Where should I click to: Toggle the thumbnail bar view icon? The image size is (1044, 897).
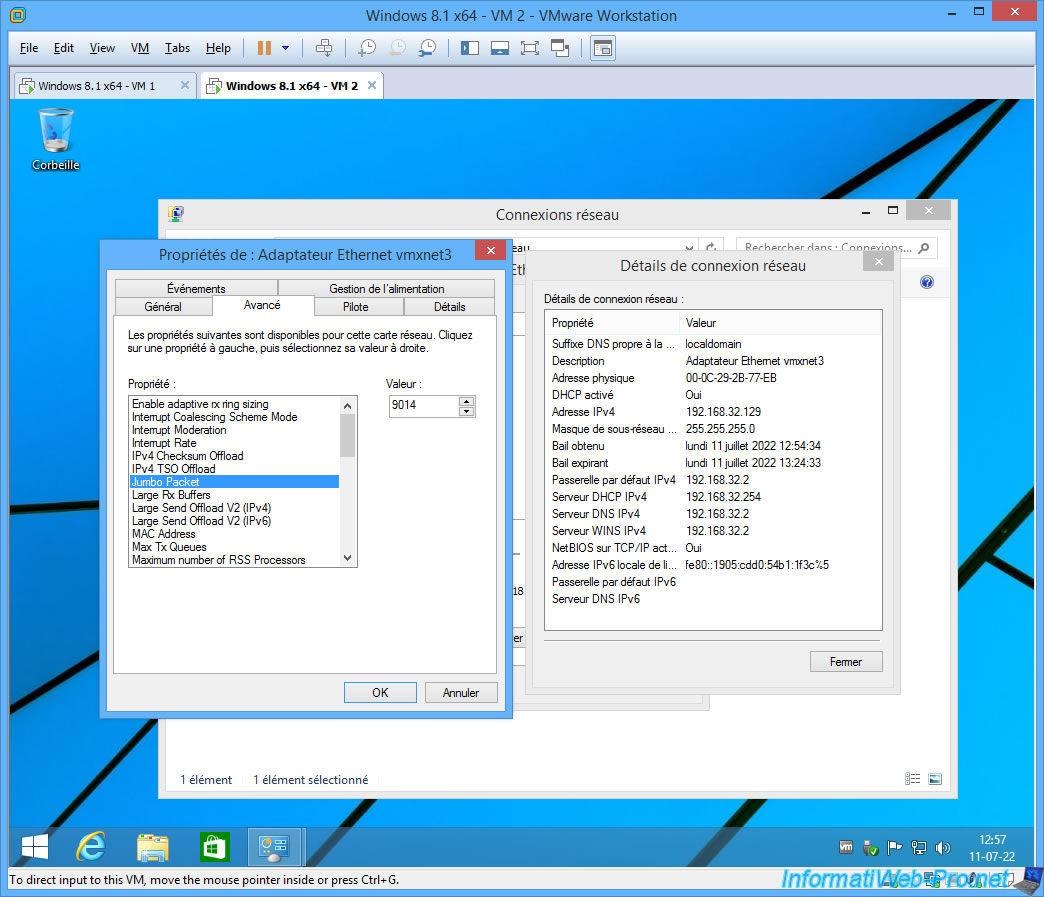(x=499, y=48)
